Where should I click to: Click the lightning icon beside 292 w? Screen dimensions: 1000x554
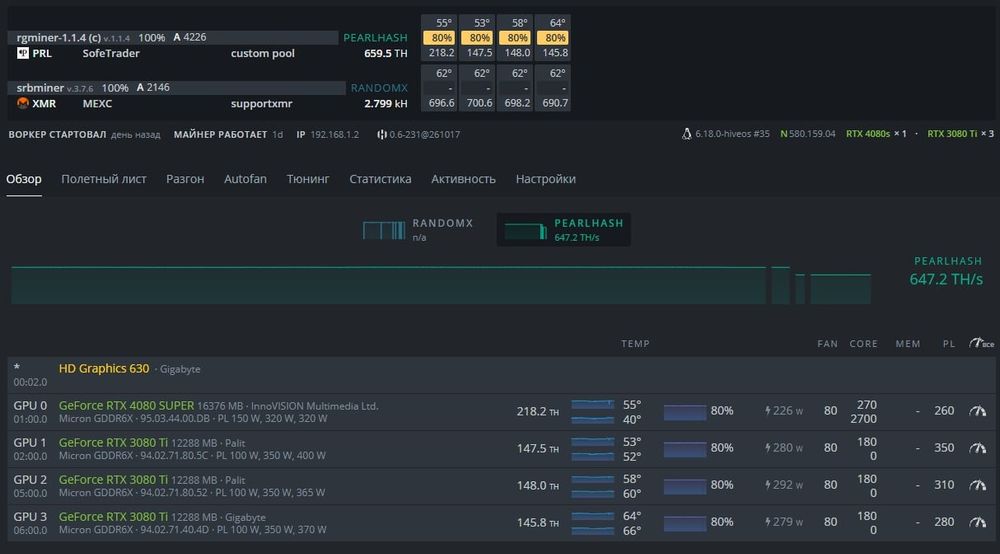click(x=768, y=485)
